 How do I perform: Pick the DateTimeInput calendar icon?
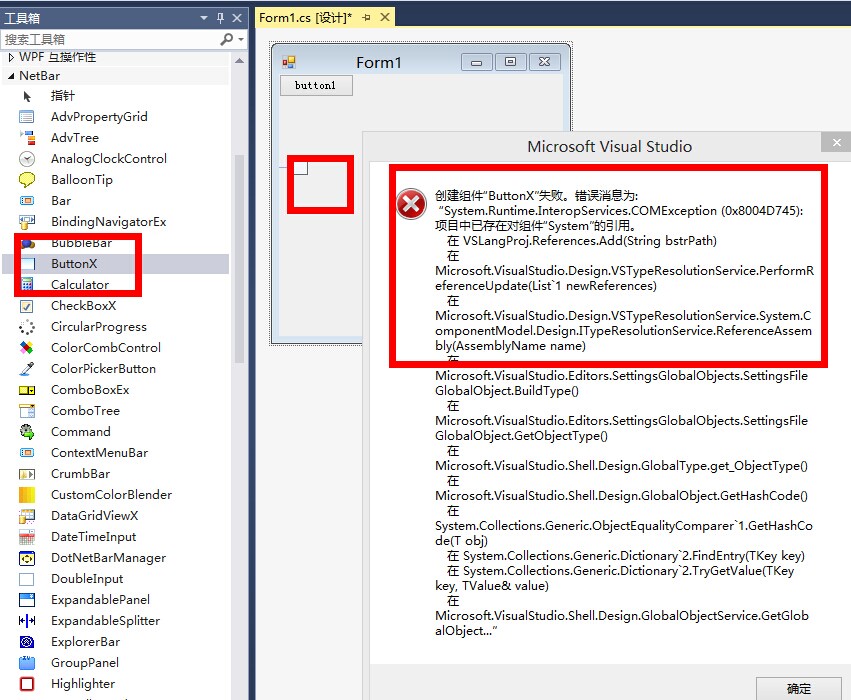pyautogui.click(x=27, y=537)
